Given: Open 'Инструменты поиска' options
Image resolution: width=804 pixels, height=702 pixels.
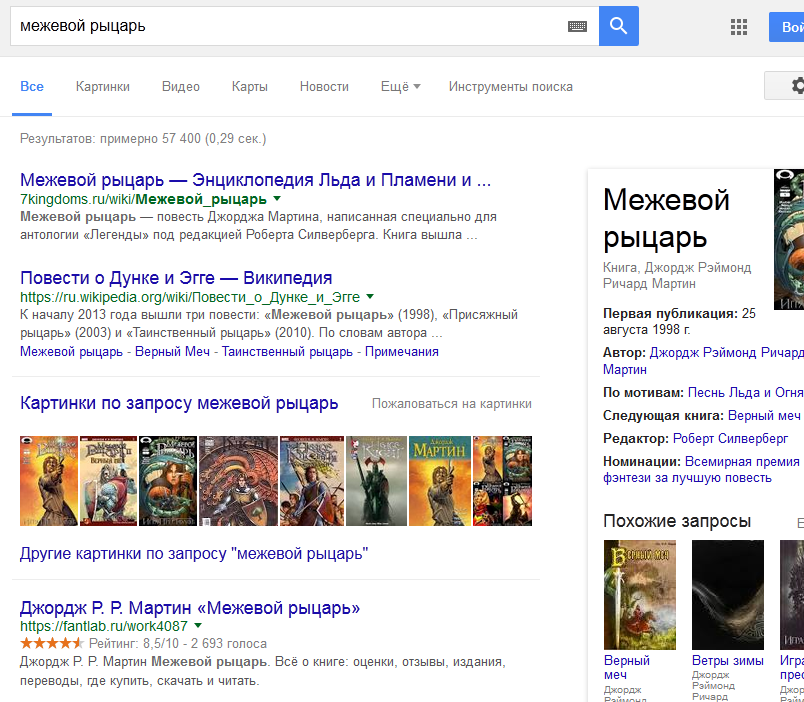Looking at the screenshot, I should pos(511,87).
